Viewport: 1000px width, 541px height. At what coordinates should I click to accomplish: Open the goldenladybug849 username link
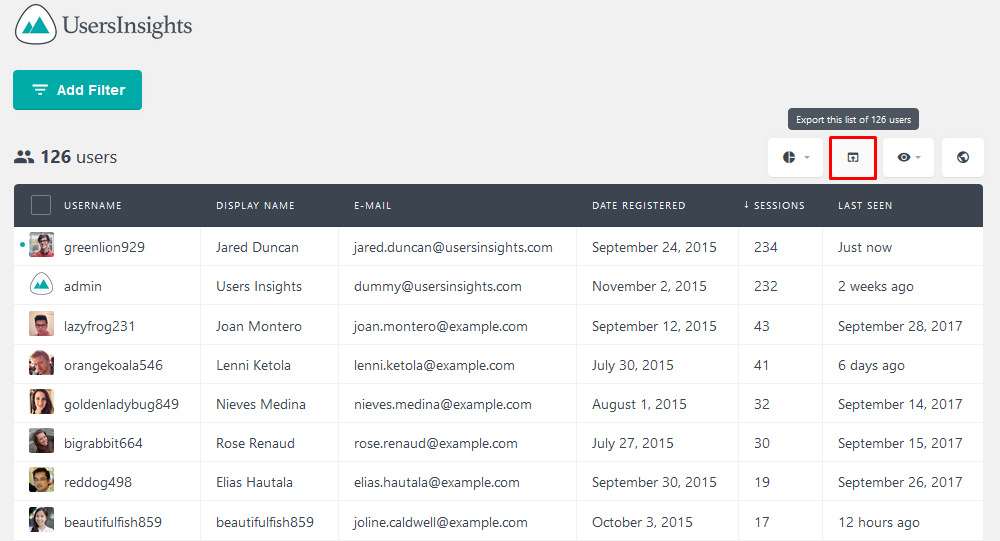(121, 404)
